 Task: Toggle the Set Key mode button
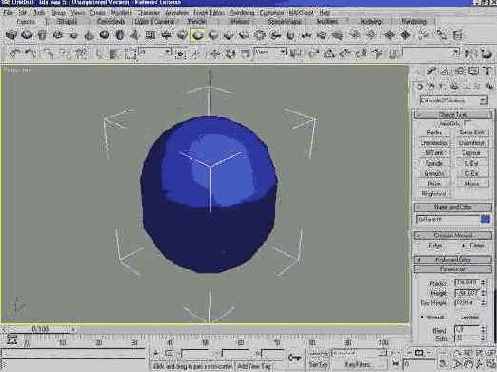(318, 364)
